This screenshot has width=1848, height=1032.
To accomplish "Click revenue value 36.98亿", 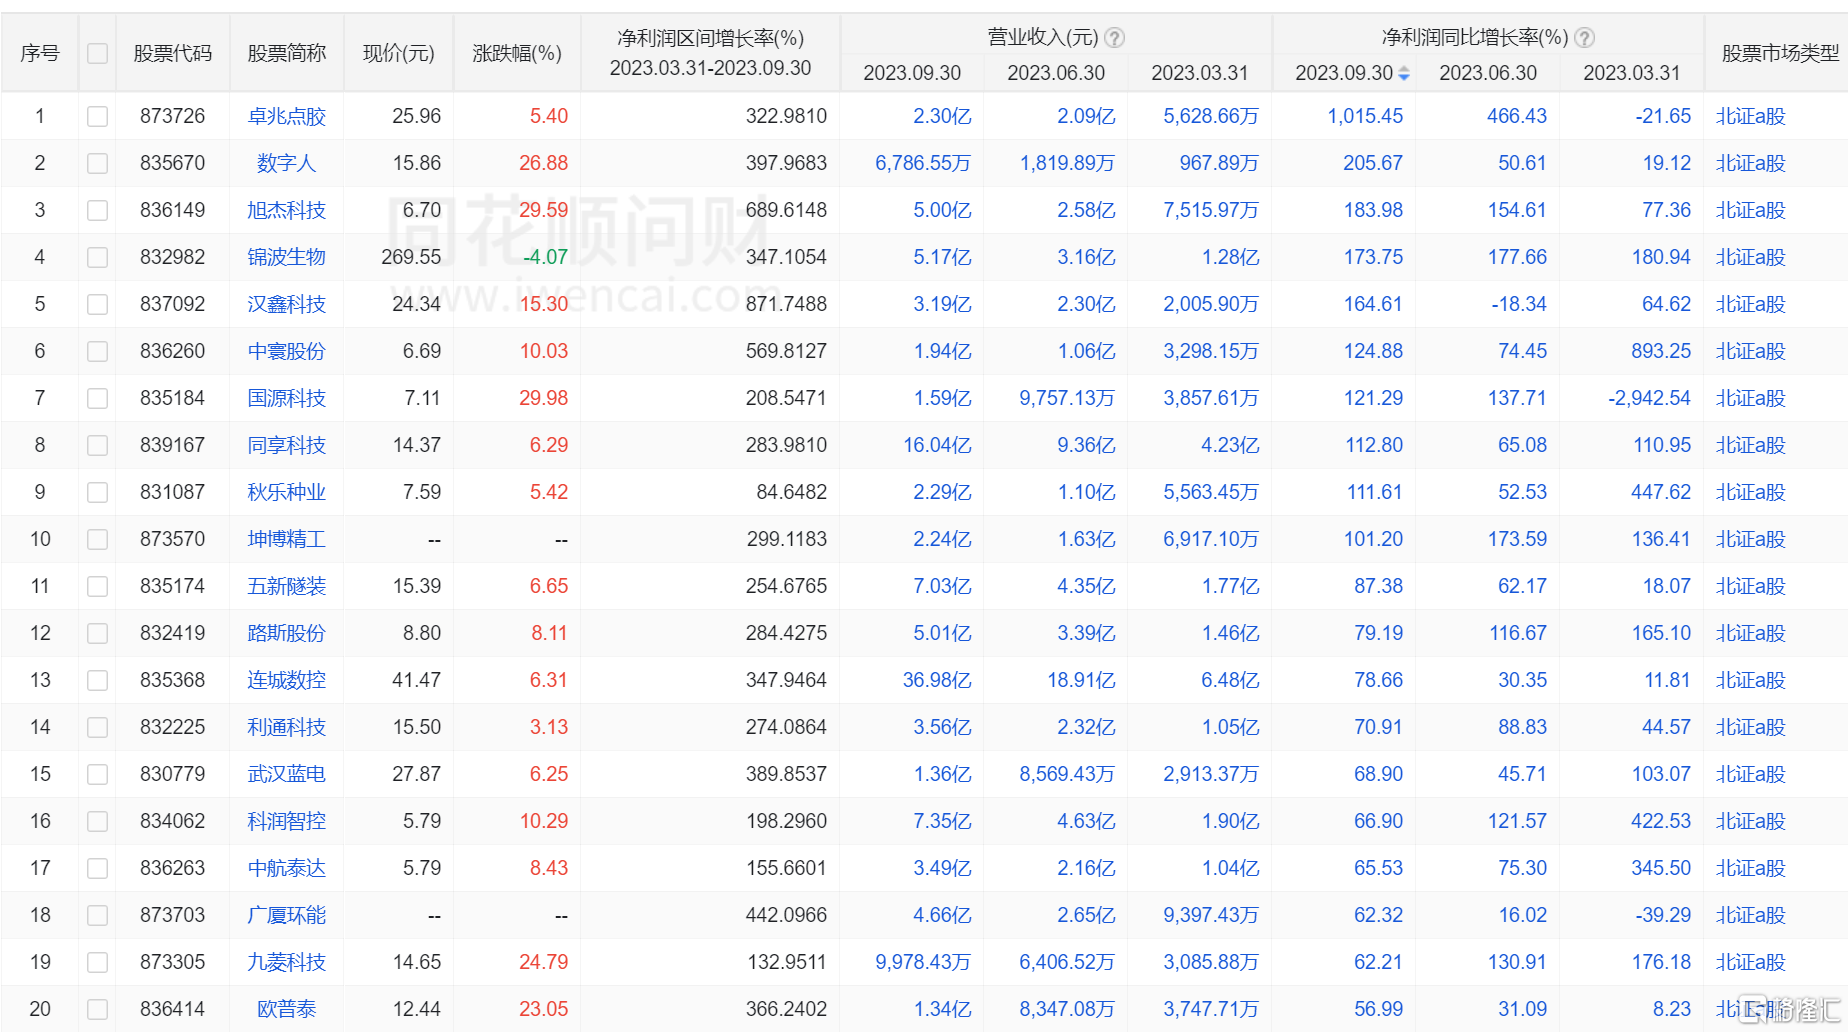I will click(937, 681).
